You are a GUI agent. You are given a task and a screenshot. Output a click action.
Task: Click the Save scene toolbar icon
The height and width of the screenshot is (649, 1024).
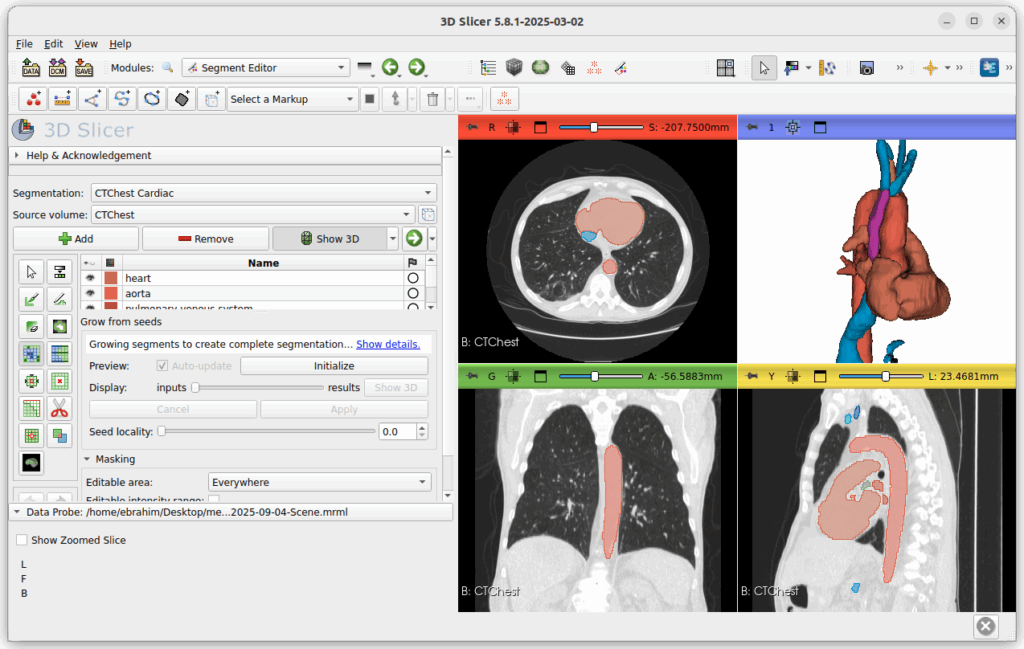pos(84,68)
